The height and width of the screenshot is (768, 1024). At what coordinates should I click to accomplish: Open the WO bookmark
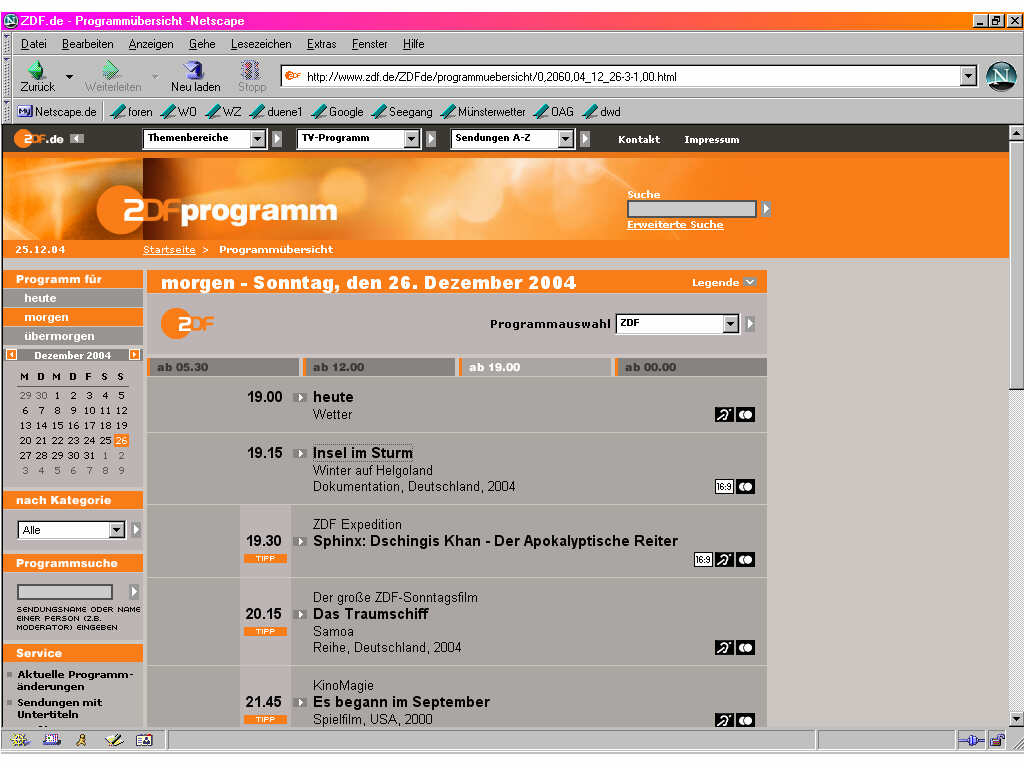[179, 112]
